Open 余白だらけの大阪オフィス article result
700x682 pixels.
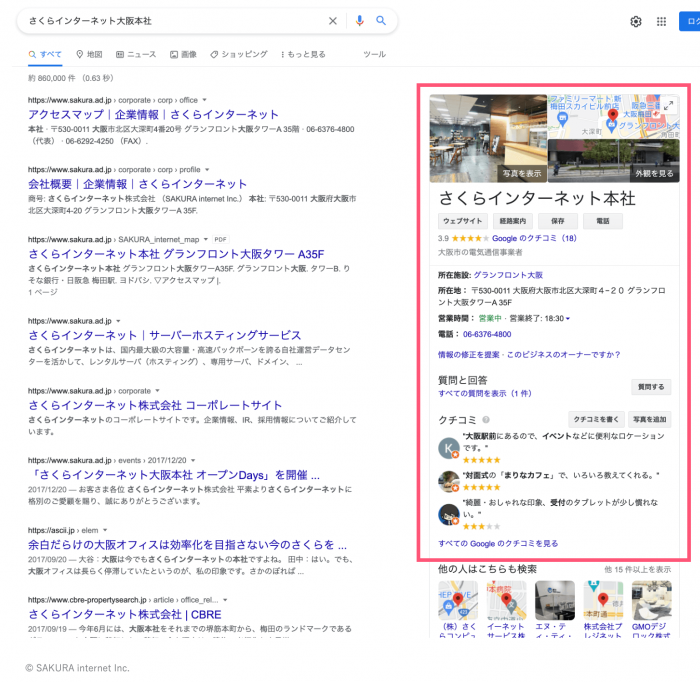click(x=188, y=545)
